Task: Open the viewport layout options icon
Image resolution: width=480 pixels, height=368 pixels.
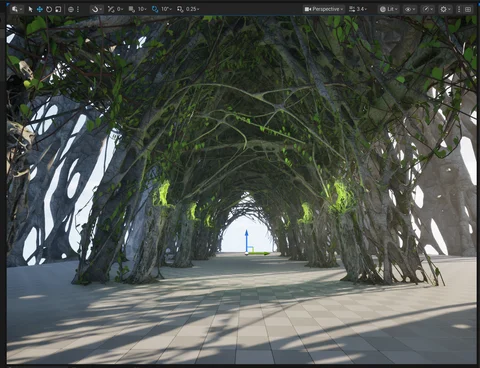Action: [468, 9]
